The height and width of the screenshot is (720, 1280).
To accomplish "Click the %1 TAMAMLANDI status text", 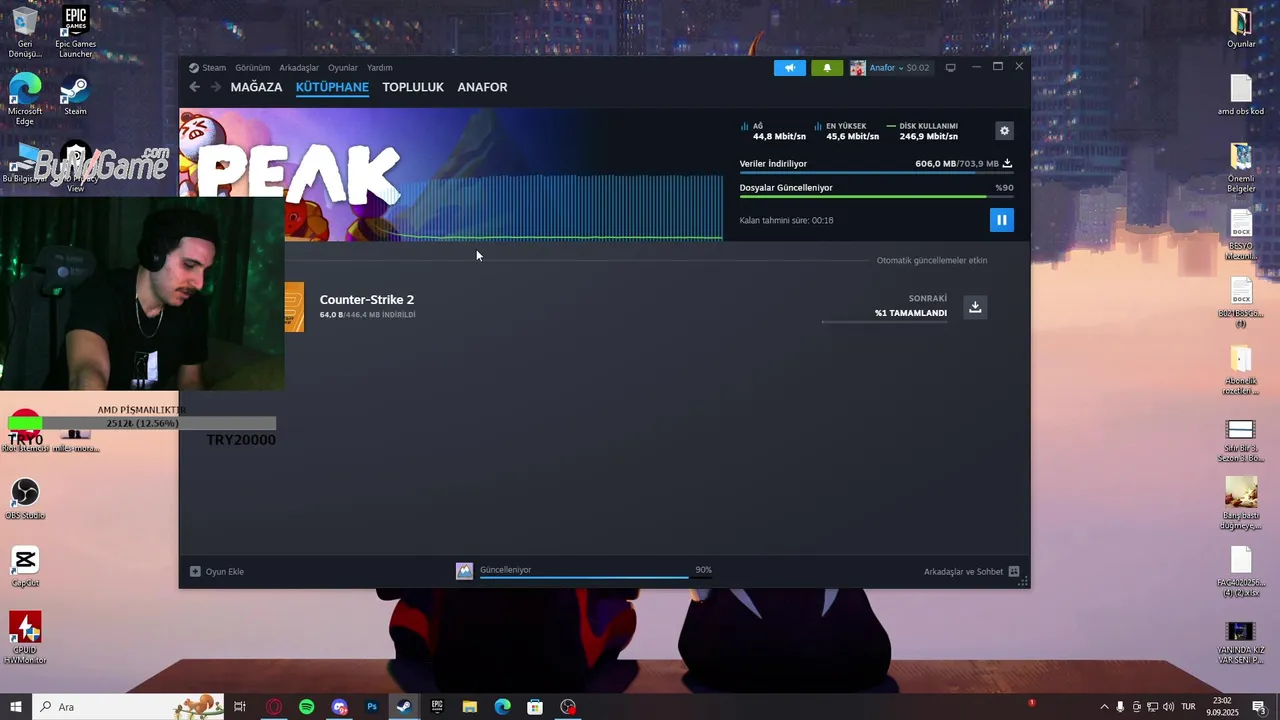I will tap(911, 313).
